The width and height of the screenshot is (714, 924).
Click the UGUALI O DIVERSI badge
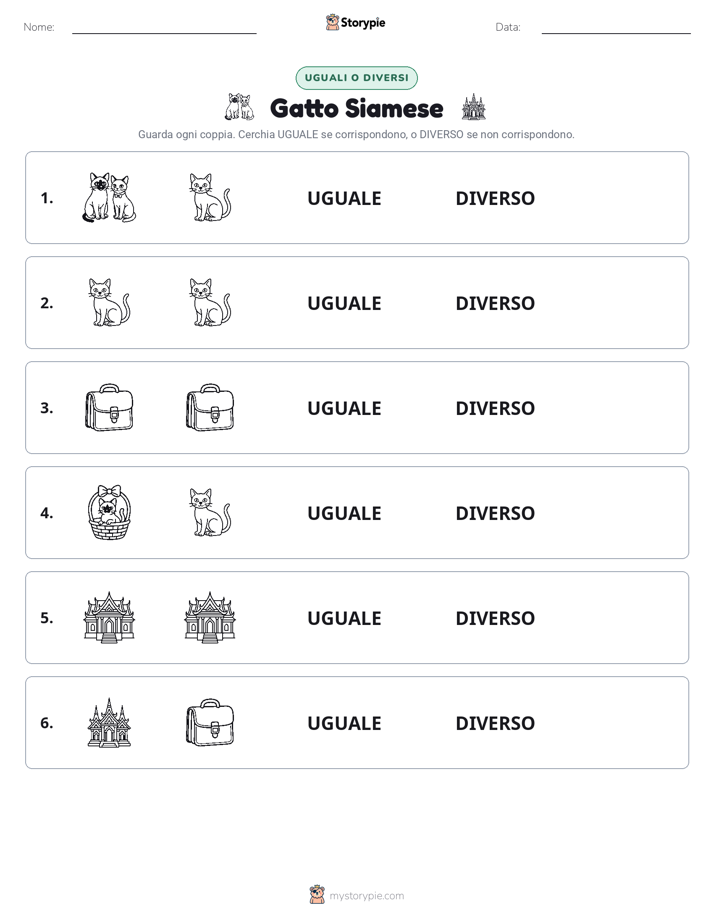[356, 78]
